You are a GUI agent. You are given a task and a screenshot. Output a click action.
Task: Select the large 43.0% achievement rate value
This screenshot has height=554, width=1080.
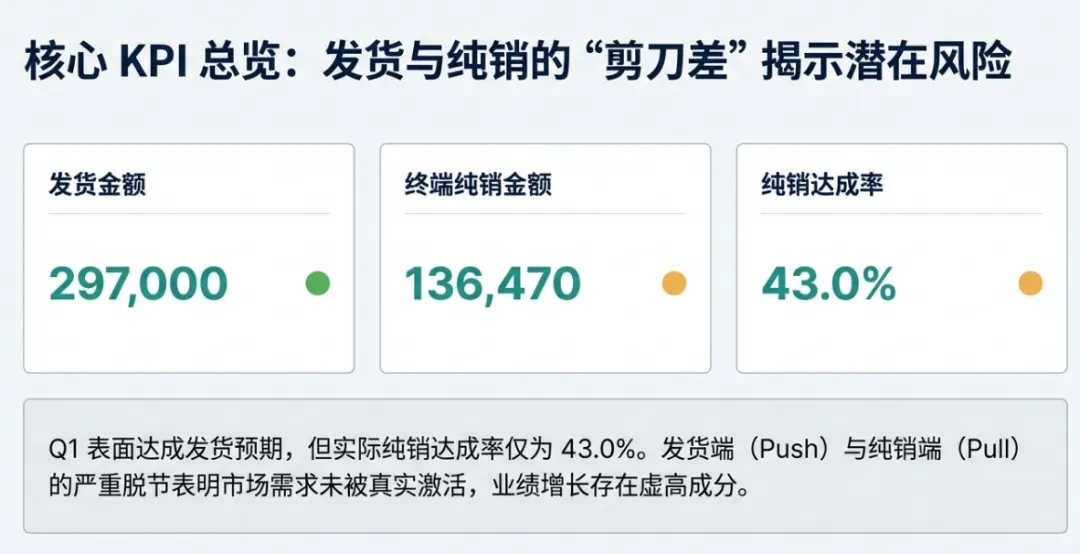[x=828, y=285]
